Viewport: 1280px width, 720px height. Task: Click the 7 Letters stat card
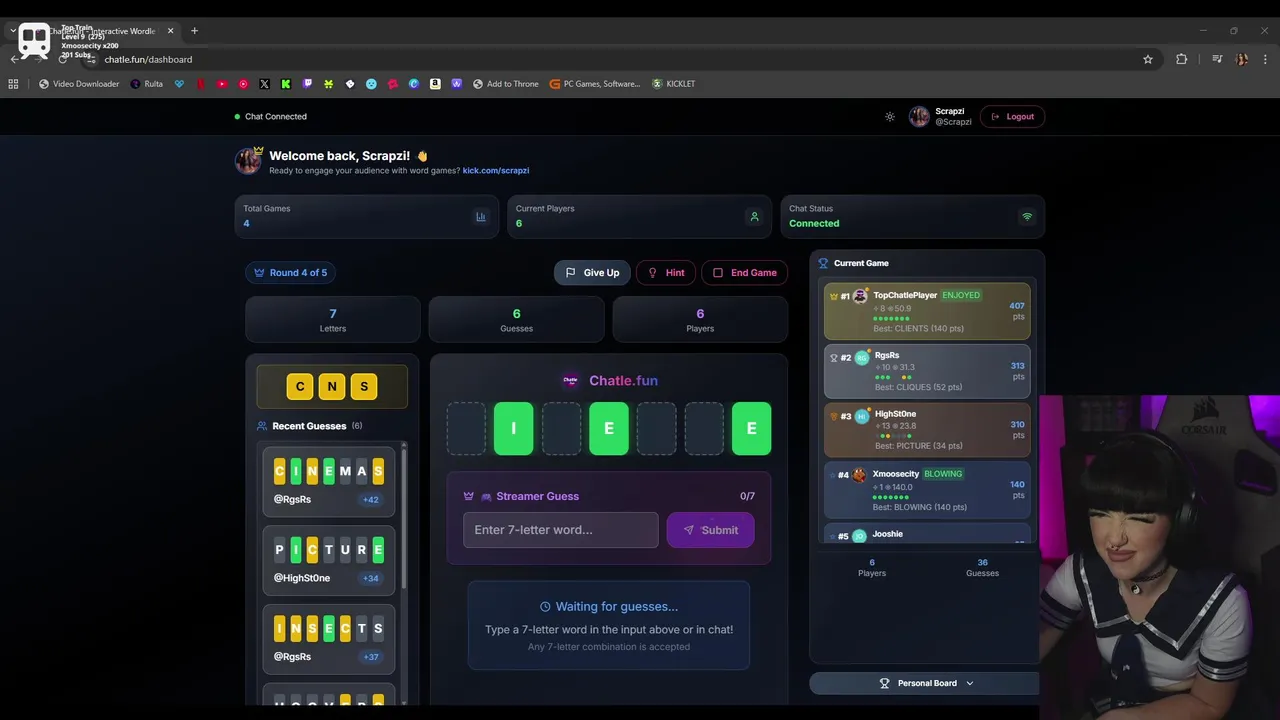coord(333,320)
